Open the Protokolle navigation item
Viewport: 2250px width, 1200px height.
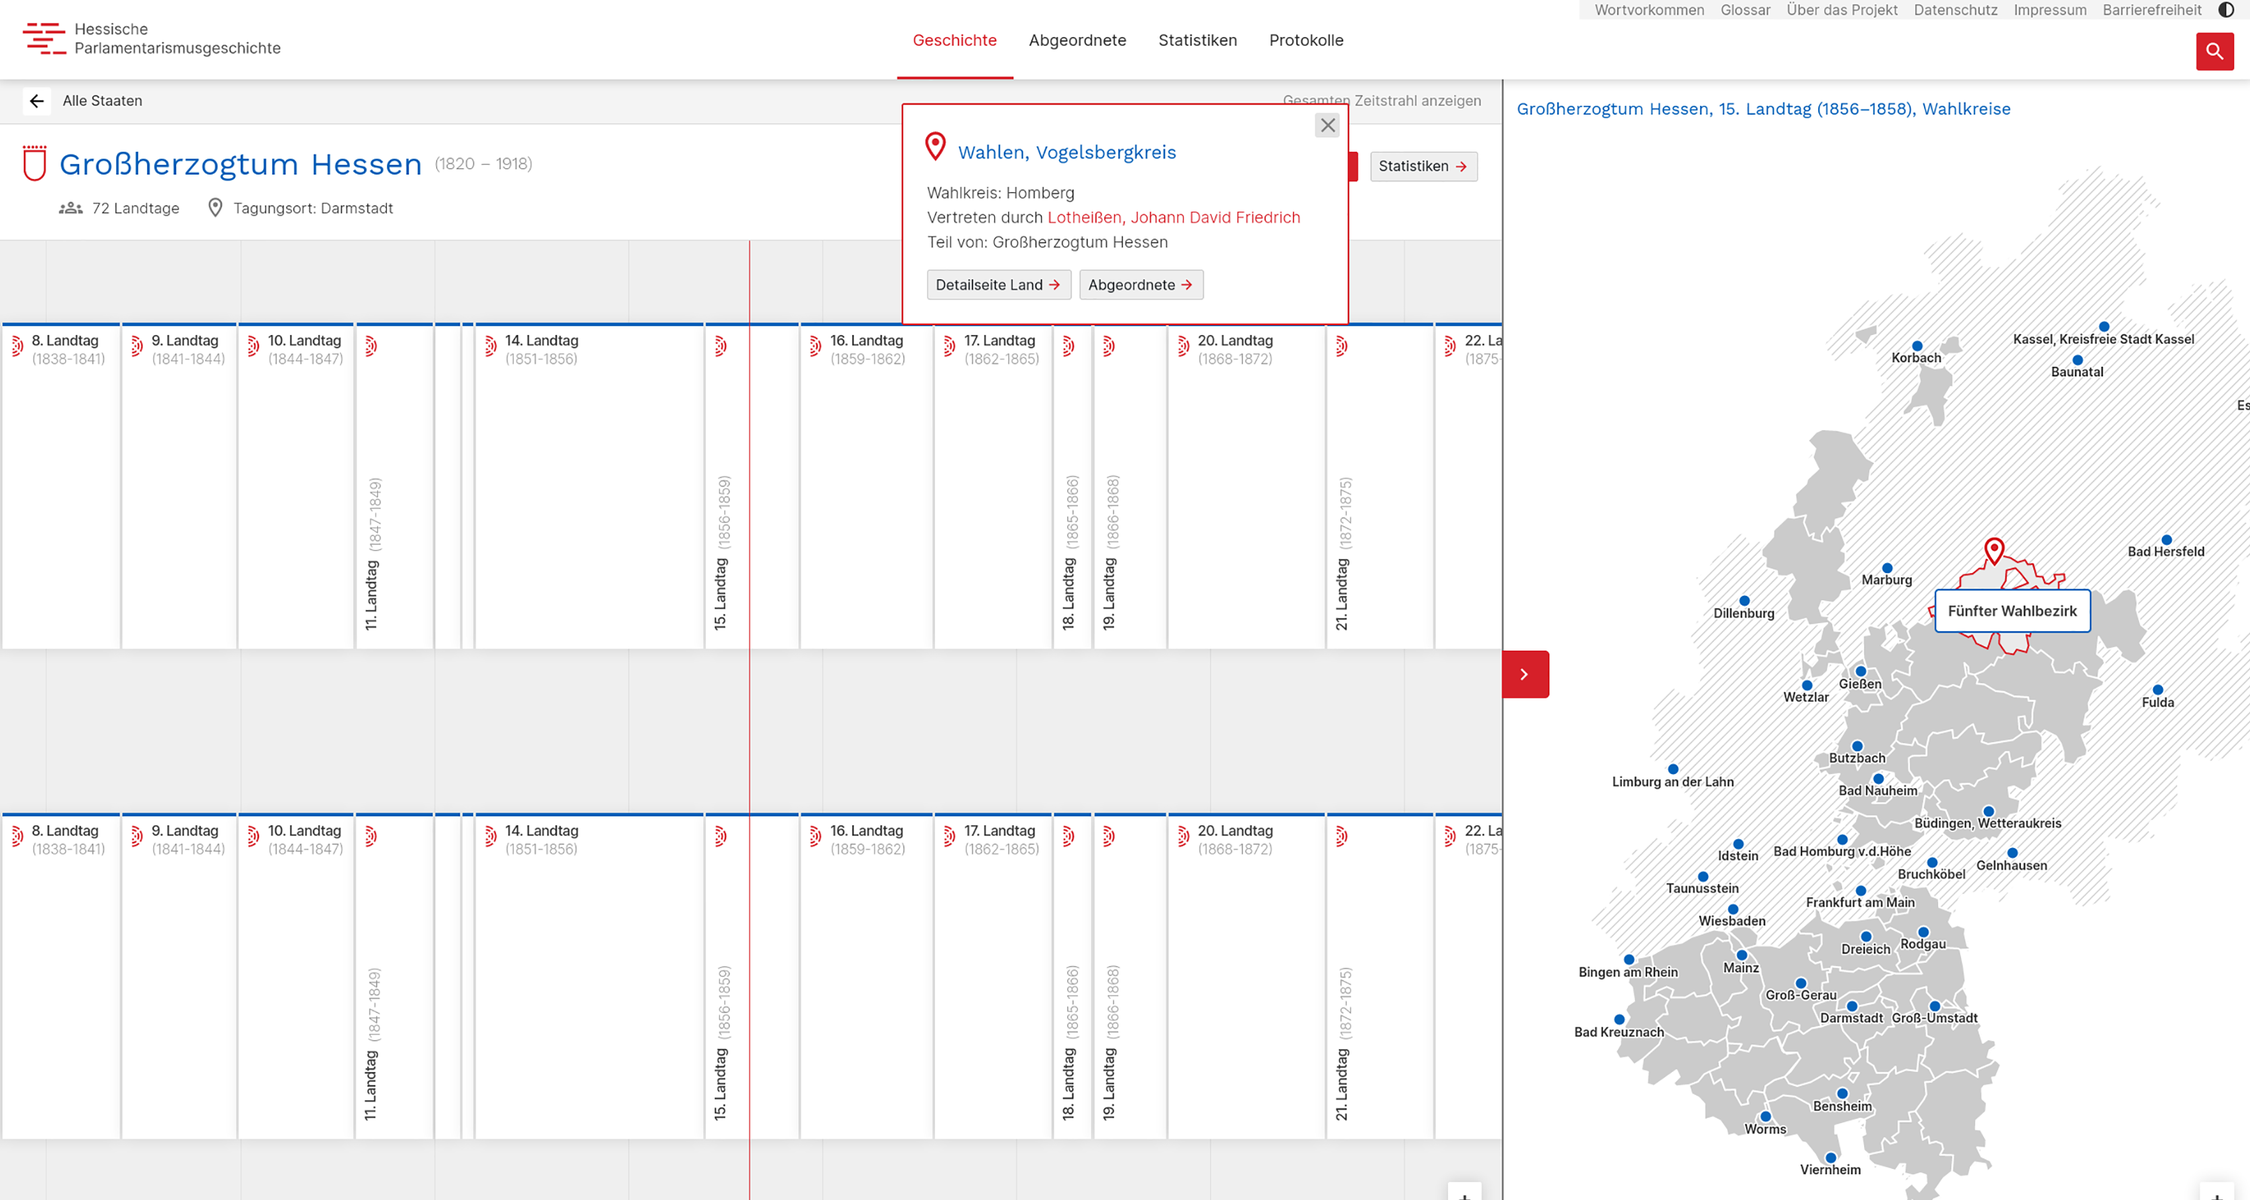1306,40
